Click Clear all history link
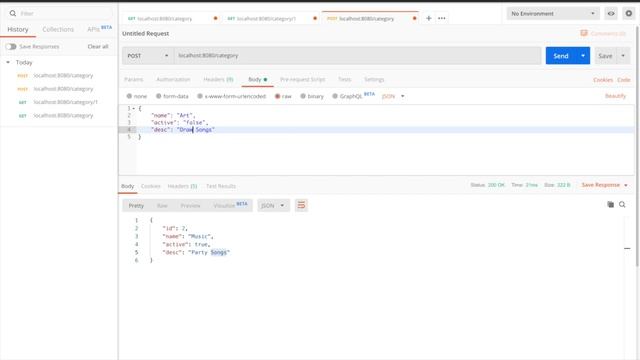Viewport: 640px width, 360px height. pos(98,47)
